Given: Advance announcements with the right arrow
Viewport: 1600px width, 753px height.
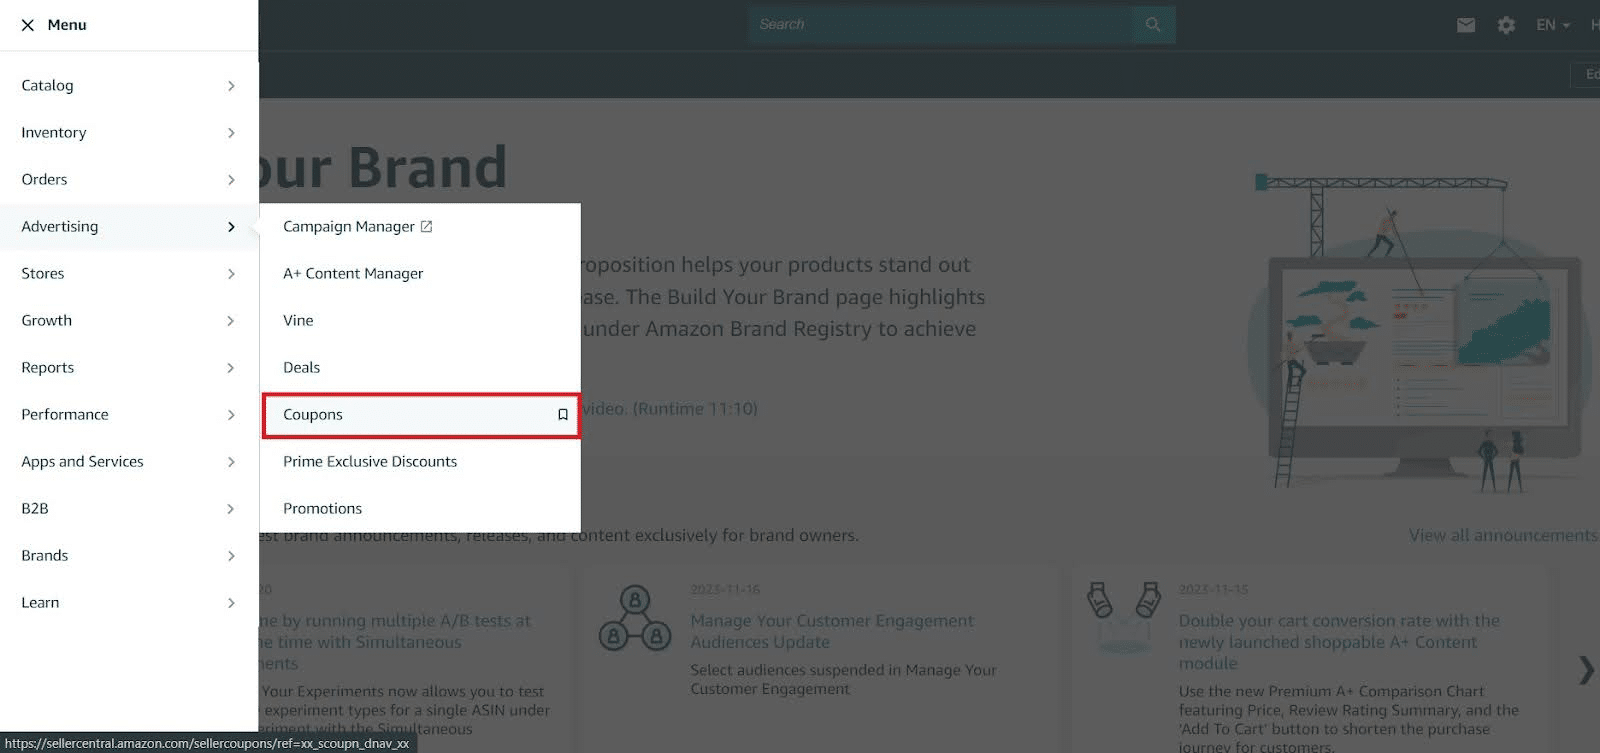Looking at the screenshot, I should [1586, 670].
